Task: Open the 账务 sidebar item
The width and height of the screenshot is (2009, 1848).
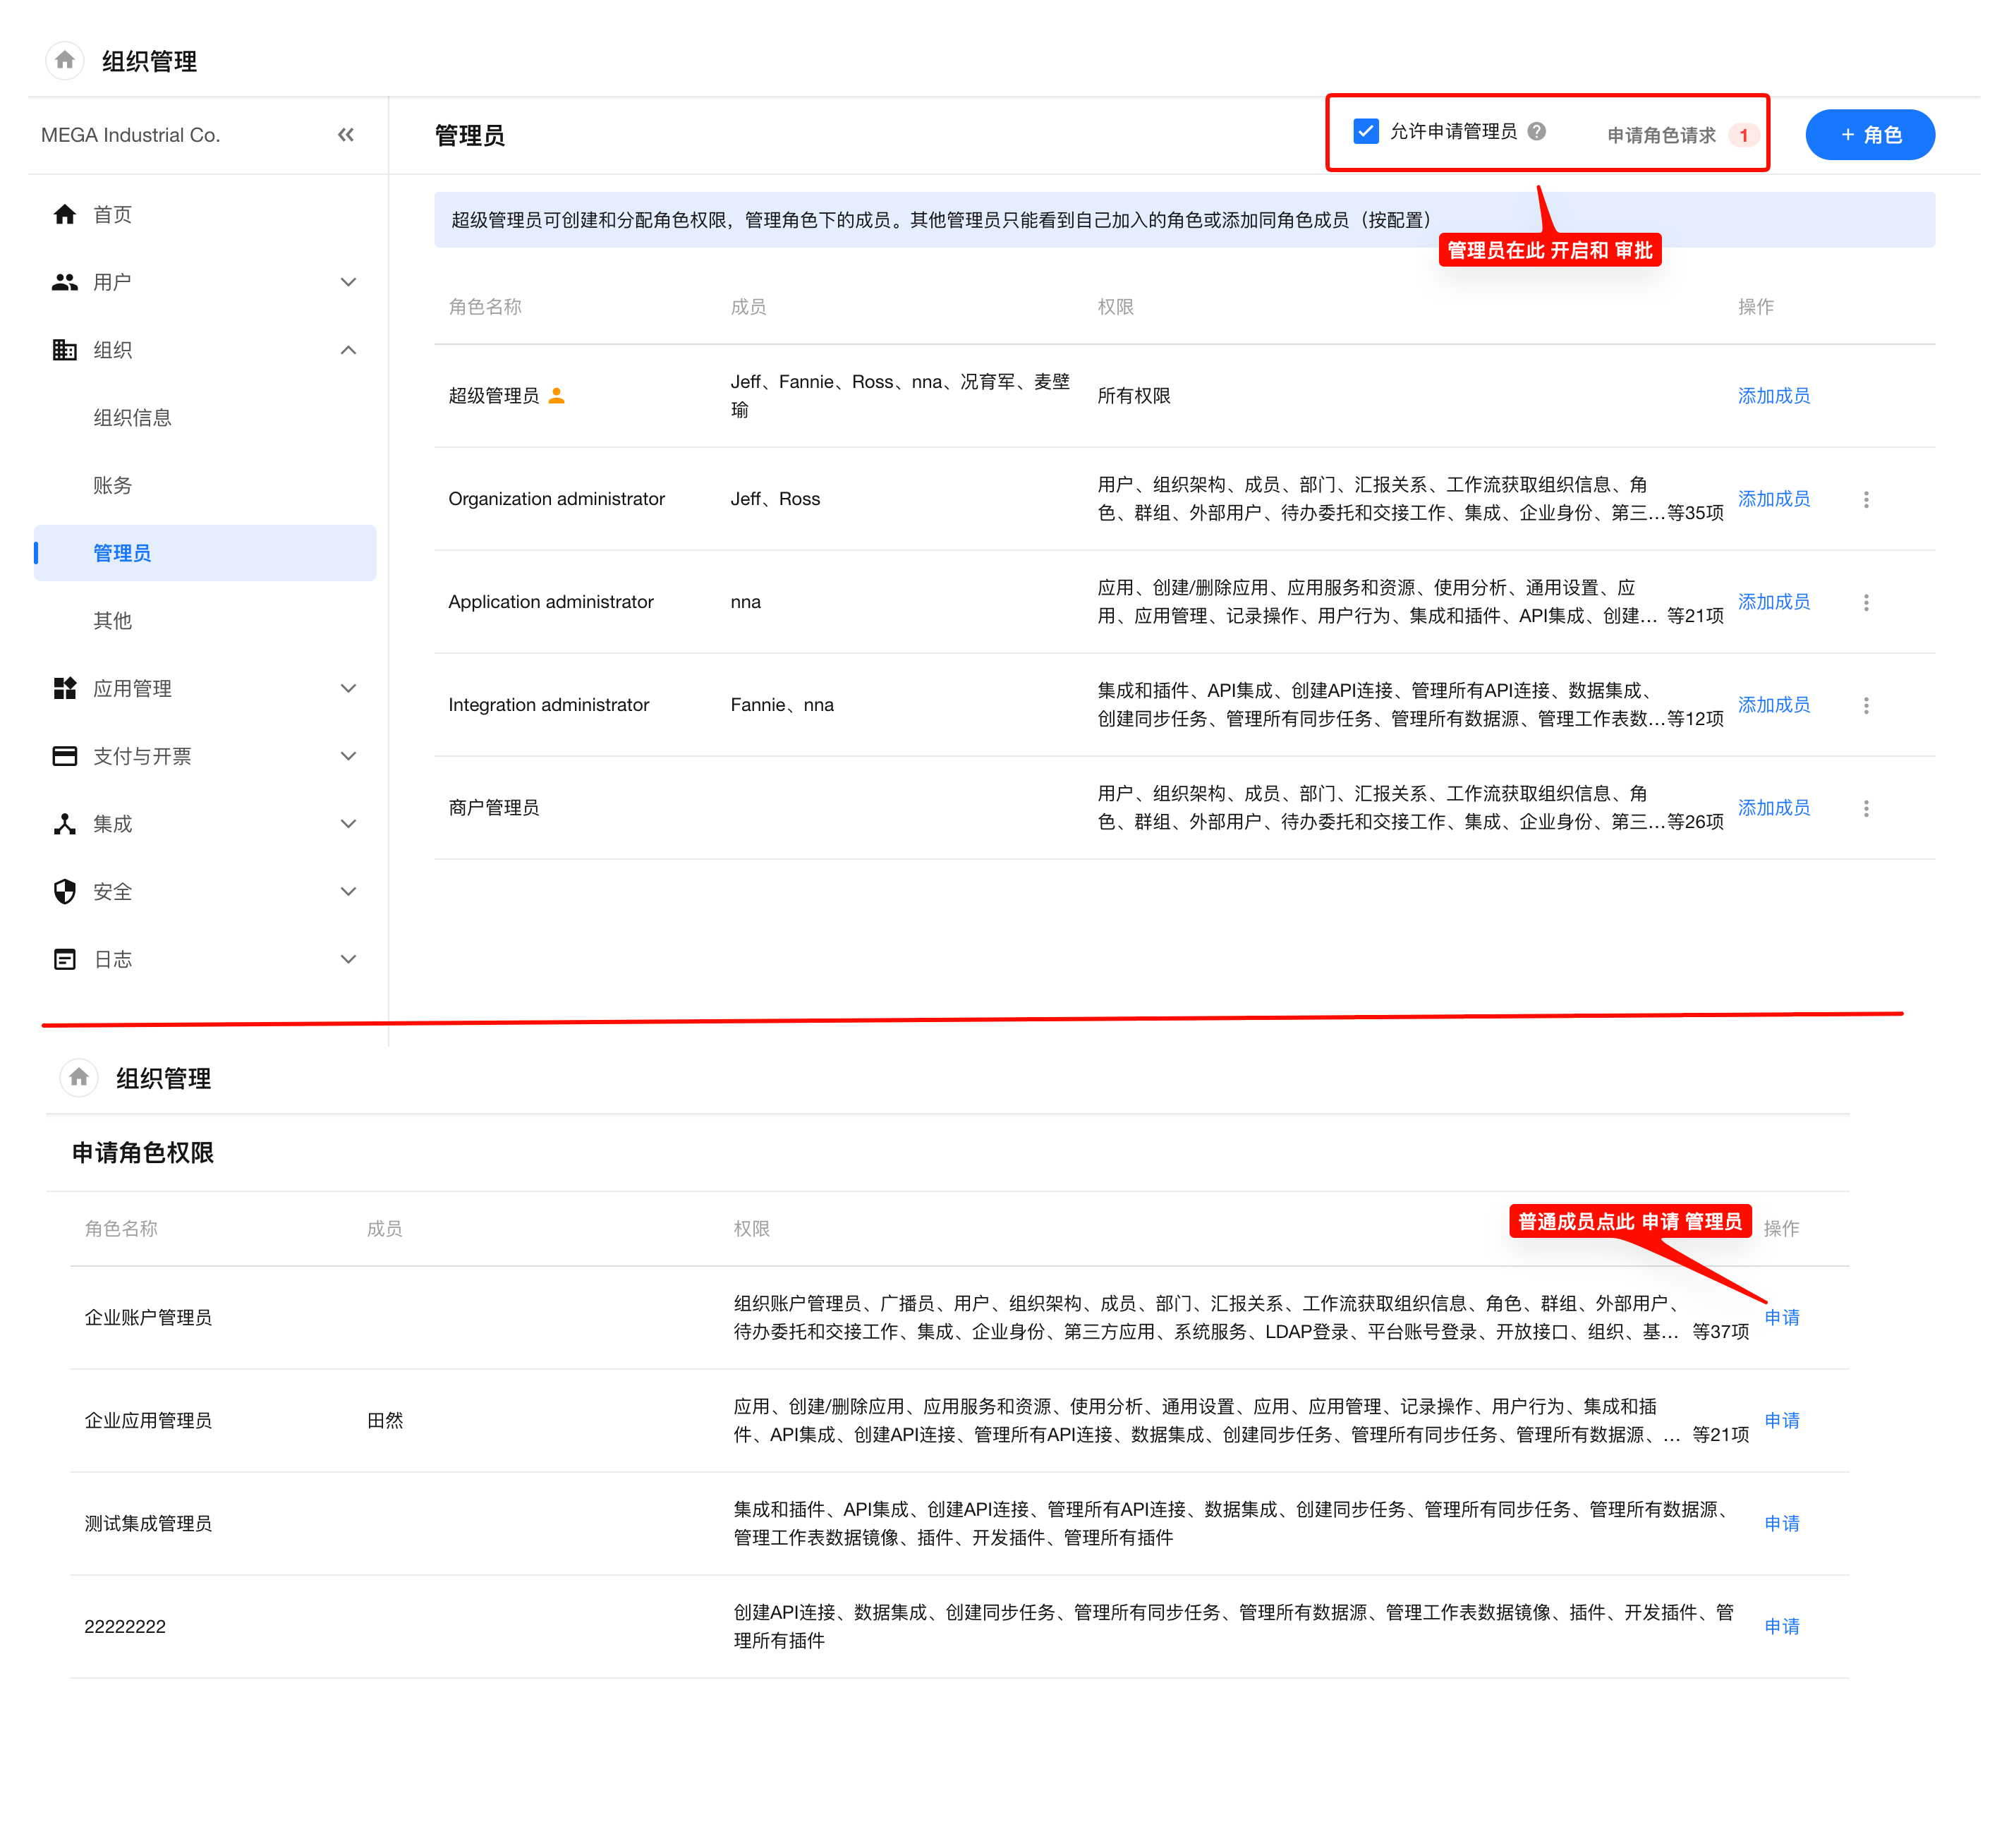Action: 112,485
